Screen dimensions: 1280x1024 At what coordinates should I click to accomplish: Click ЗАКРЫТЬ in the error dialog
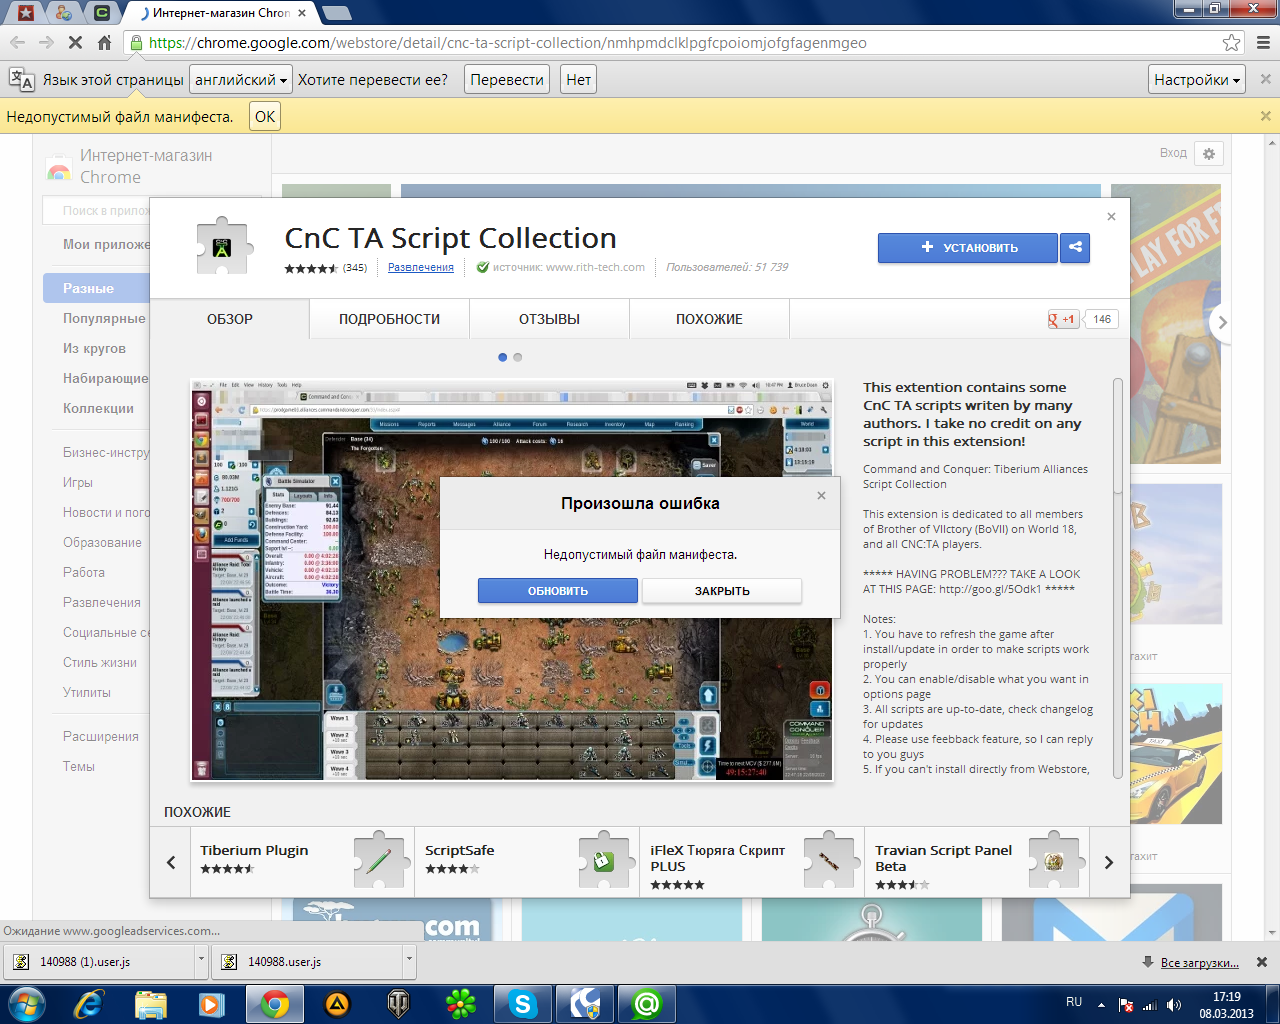pos(722,591)
